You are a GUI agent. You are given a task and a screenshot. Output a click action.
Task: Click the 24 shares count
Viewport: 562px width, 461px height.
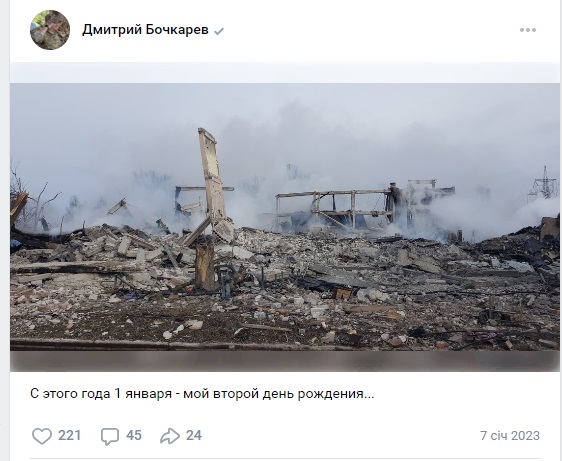click(194, 436)
